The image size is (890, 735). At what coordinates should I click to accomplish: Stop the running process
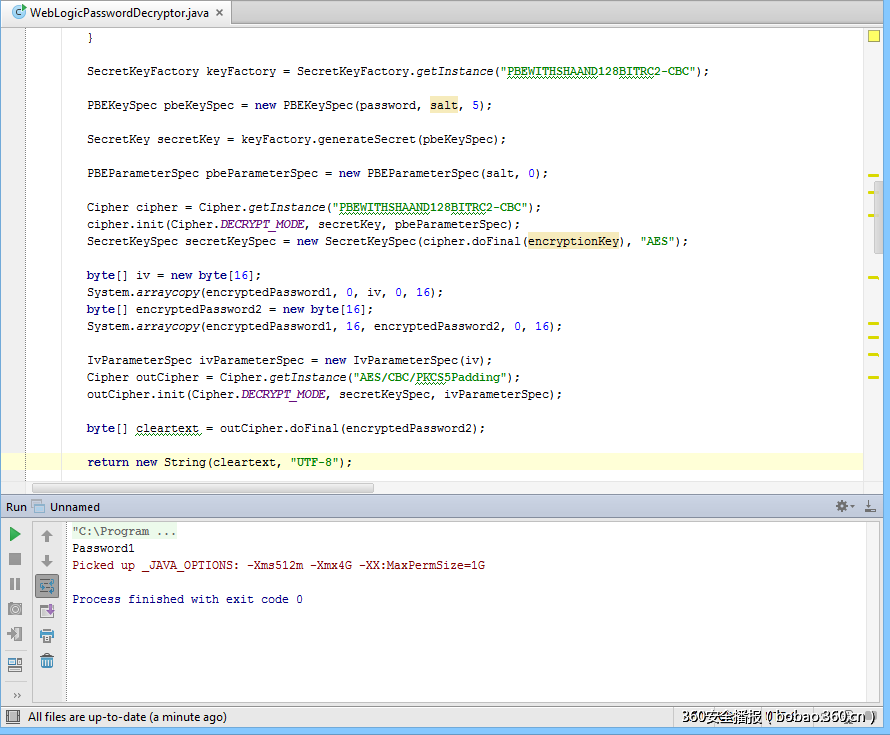point(15,559)
